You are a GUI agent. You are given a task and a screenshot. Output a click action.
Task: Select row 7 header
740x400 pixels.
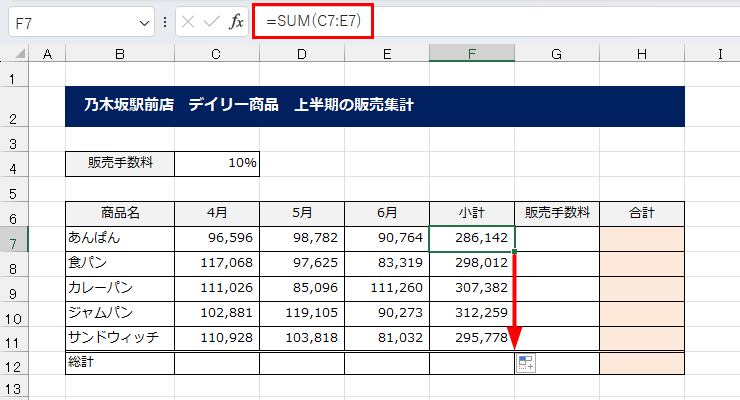(14, 239)
